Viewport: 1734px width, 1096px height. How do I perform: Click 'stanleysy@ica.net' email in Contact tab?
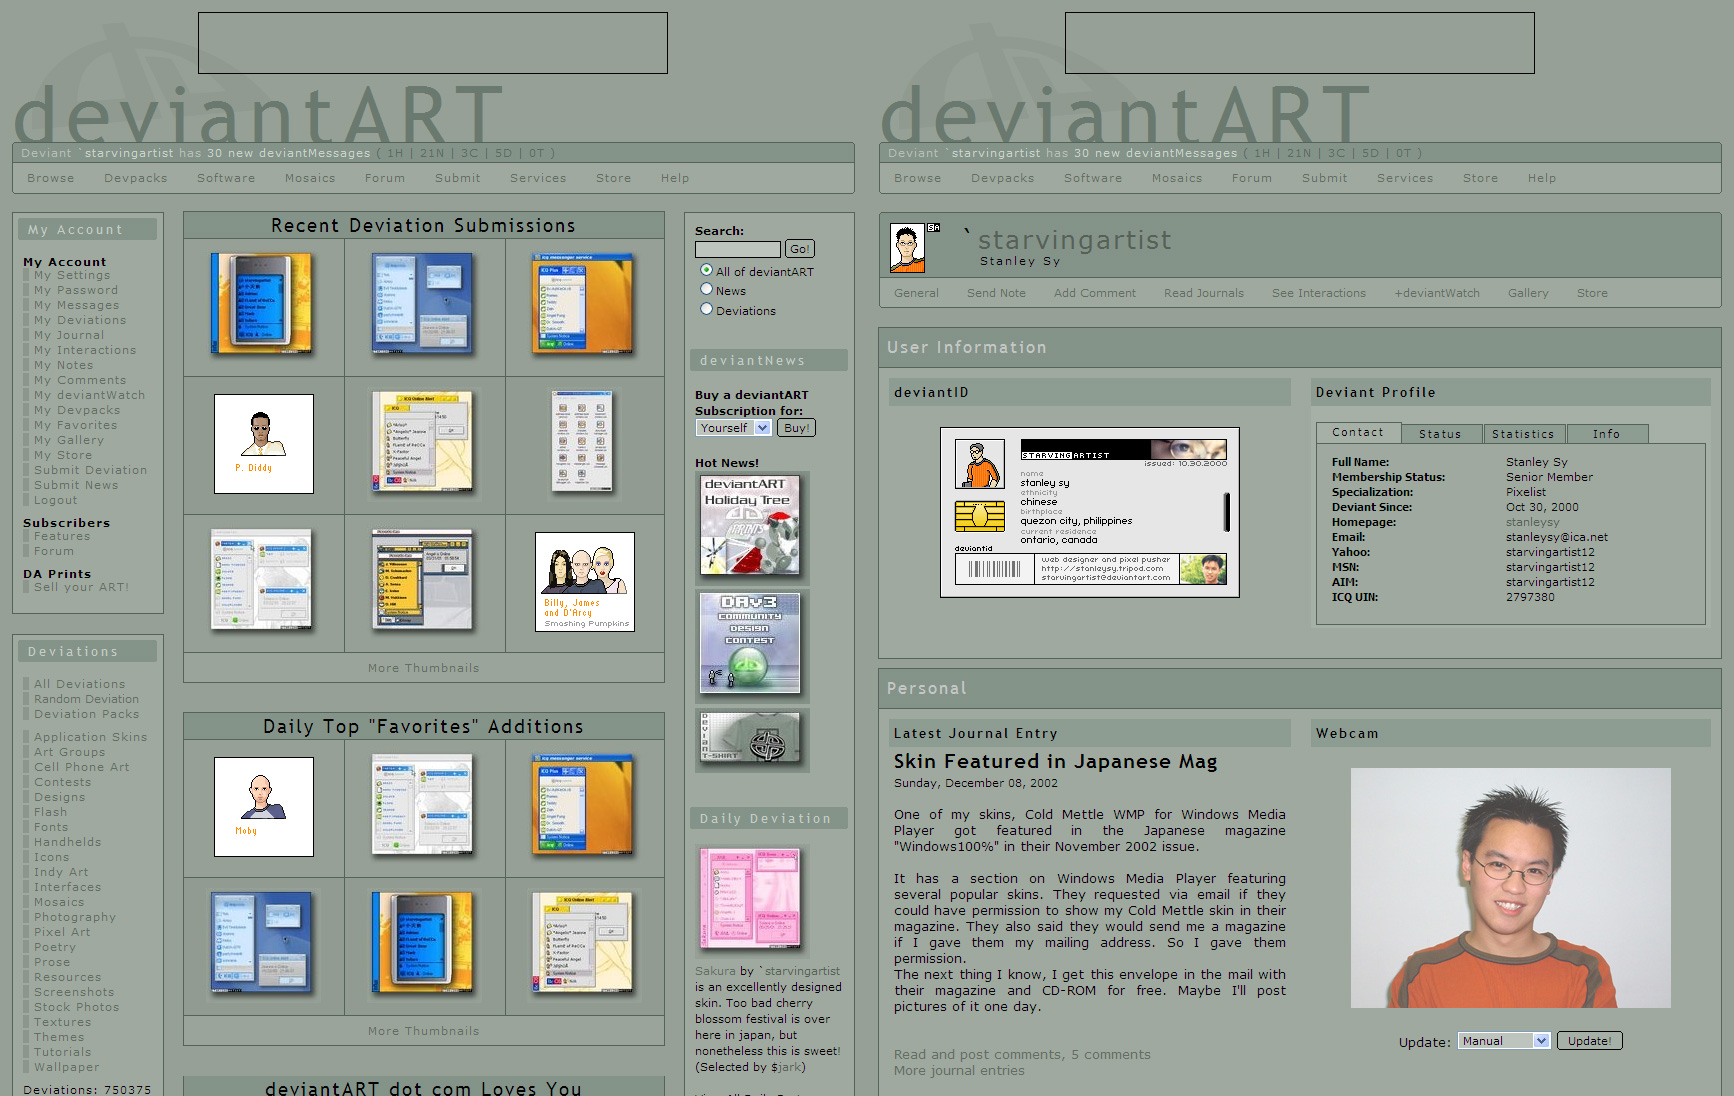point(1557,537)
